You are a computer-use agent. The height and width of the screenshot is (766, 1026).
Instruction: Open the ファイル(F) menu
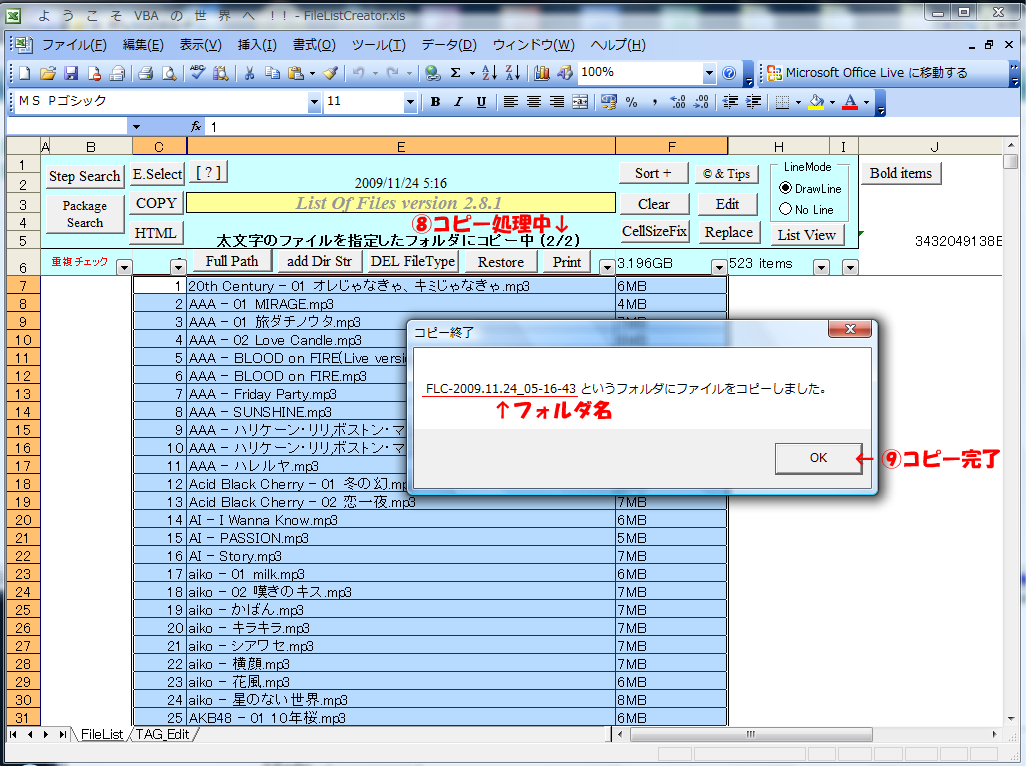pyautogui.click(x=74, y=45)
